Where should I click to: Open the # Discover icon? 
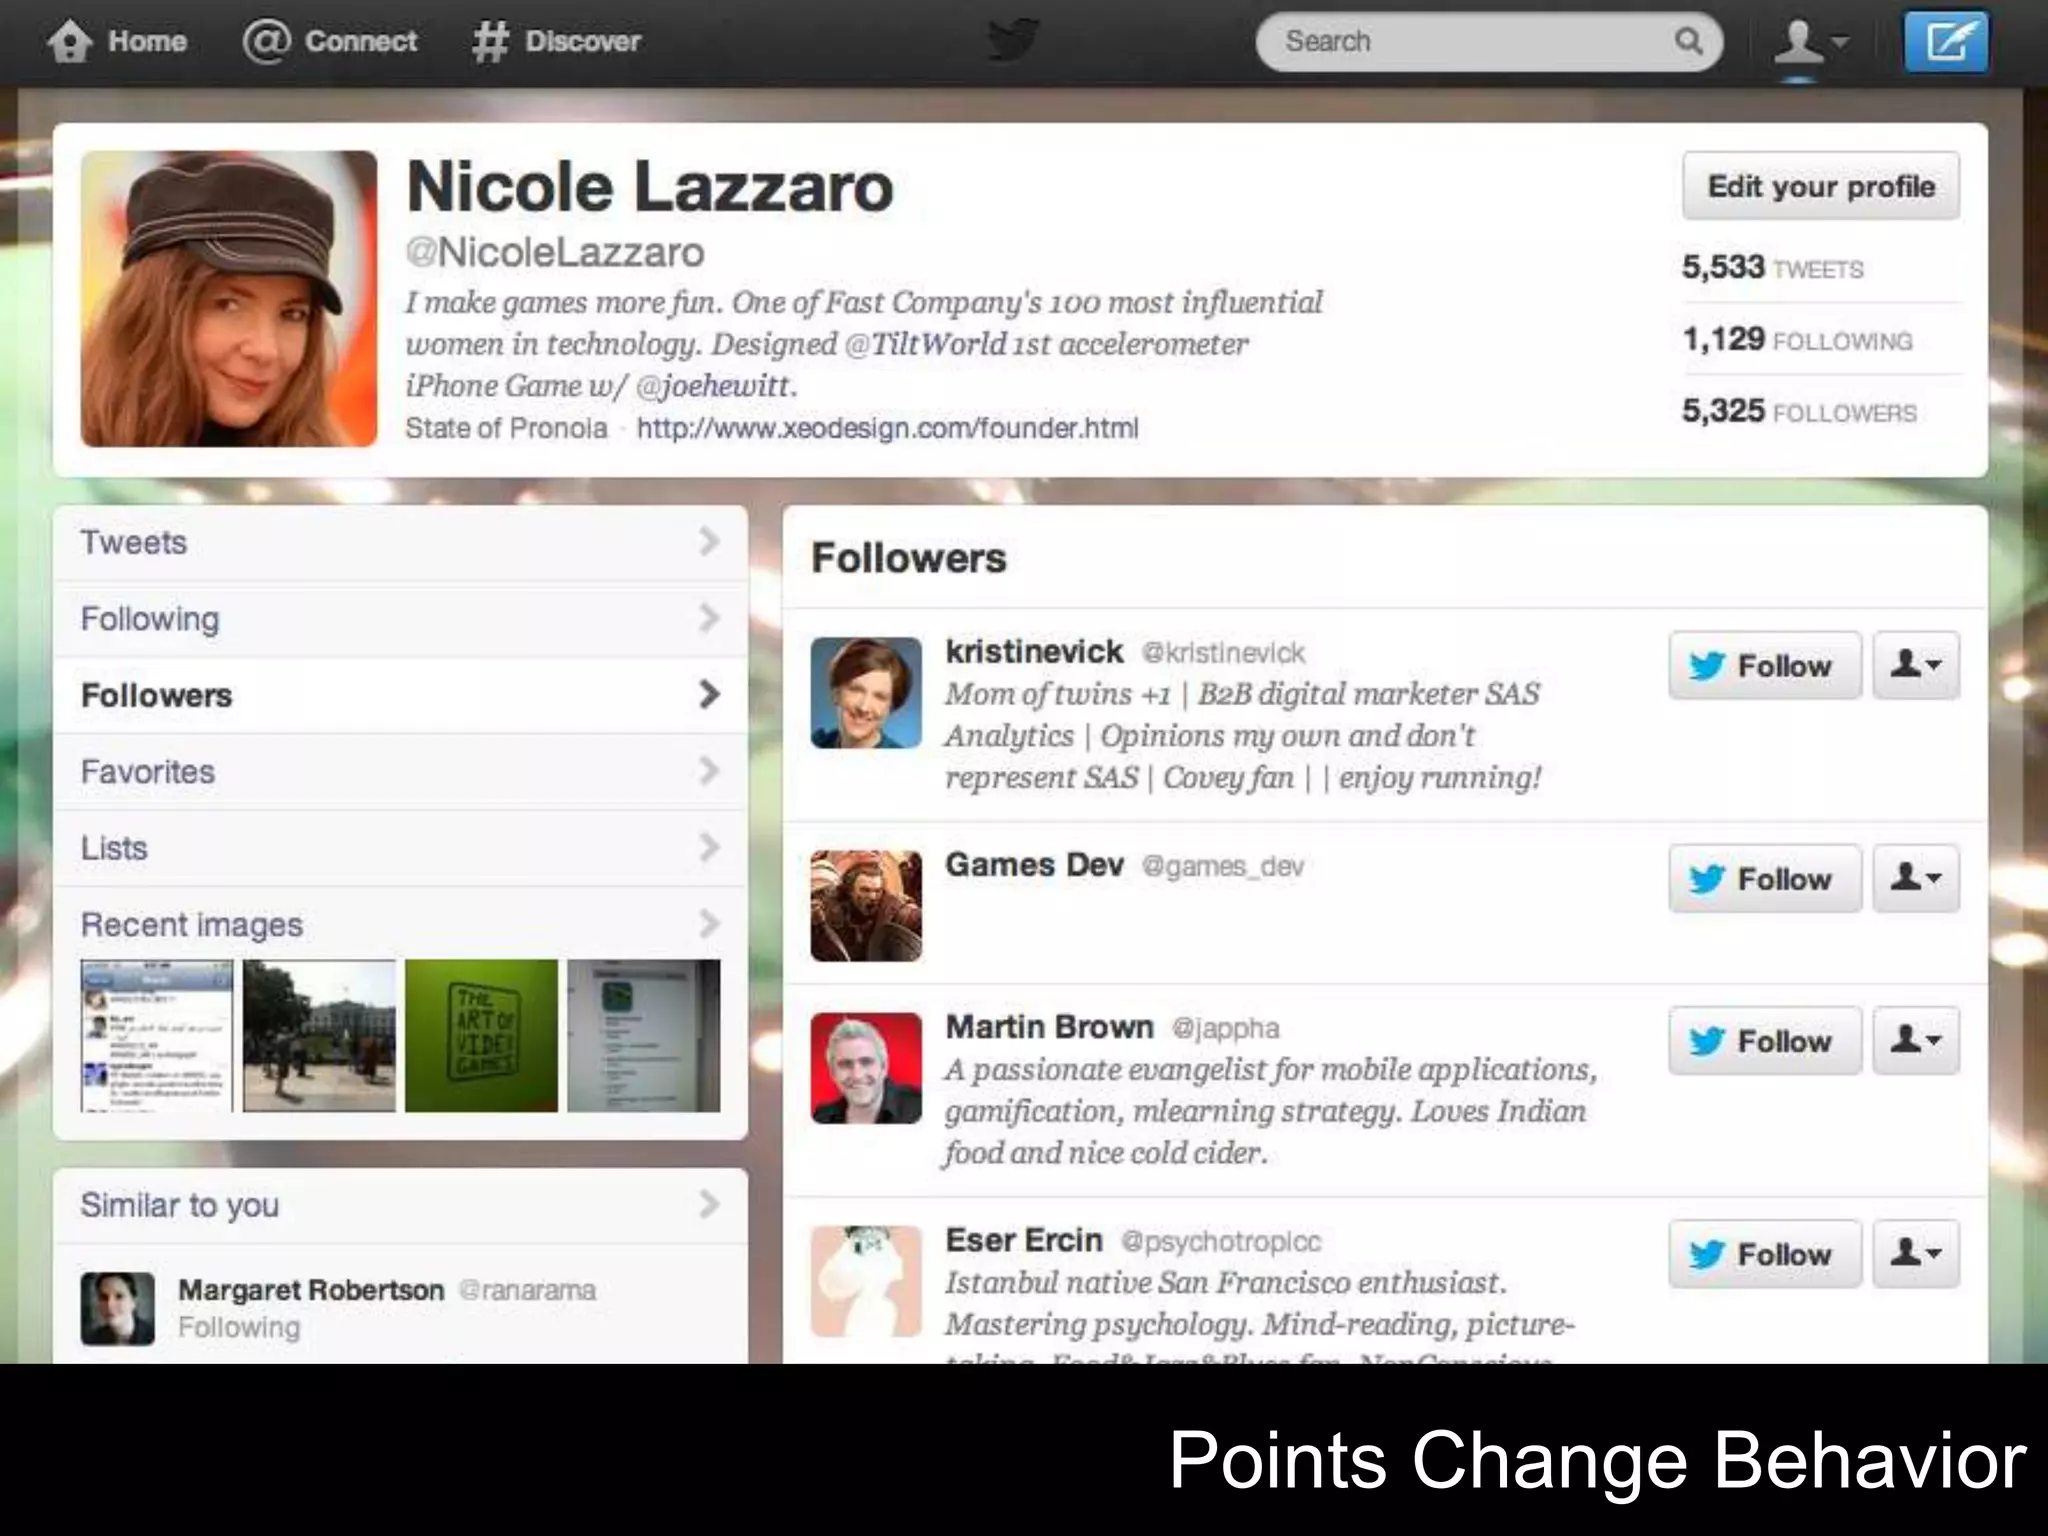[x=490, y=42]
